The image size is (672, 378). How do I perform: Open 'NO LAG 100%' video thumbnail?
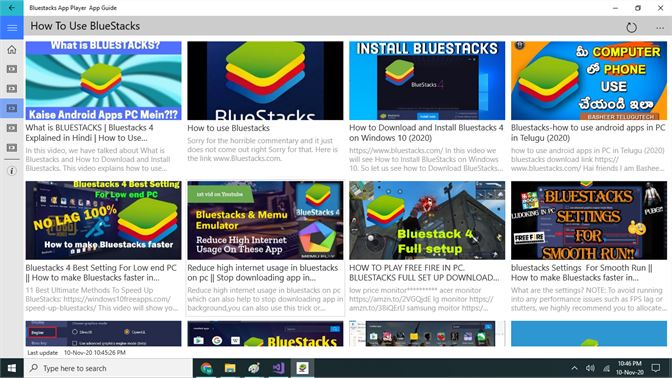pos(103,220)
